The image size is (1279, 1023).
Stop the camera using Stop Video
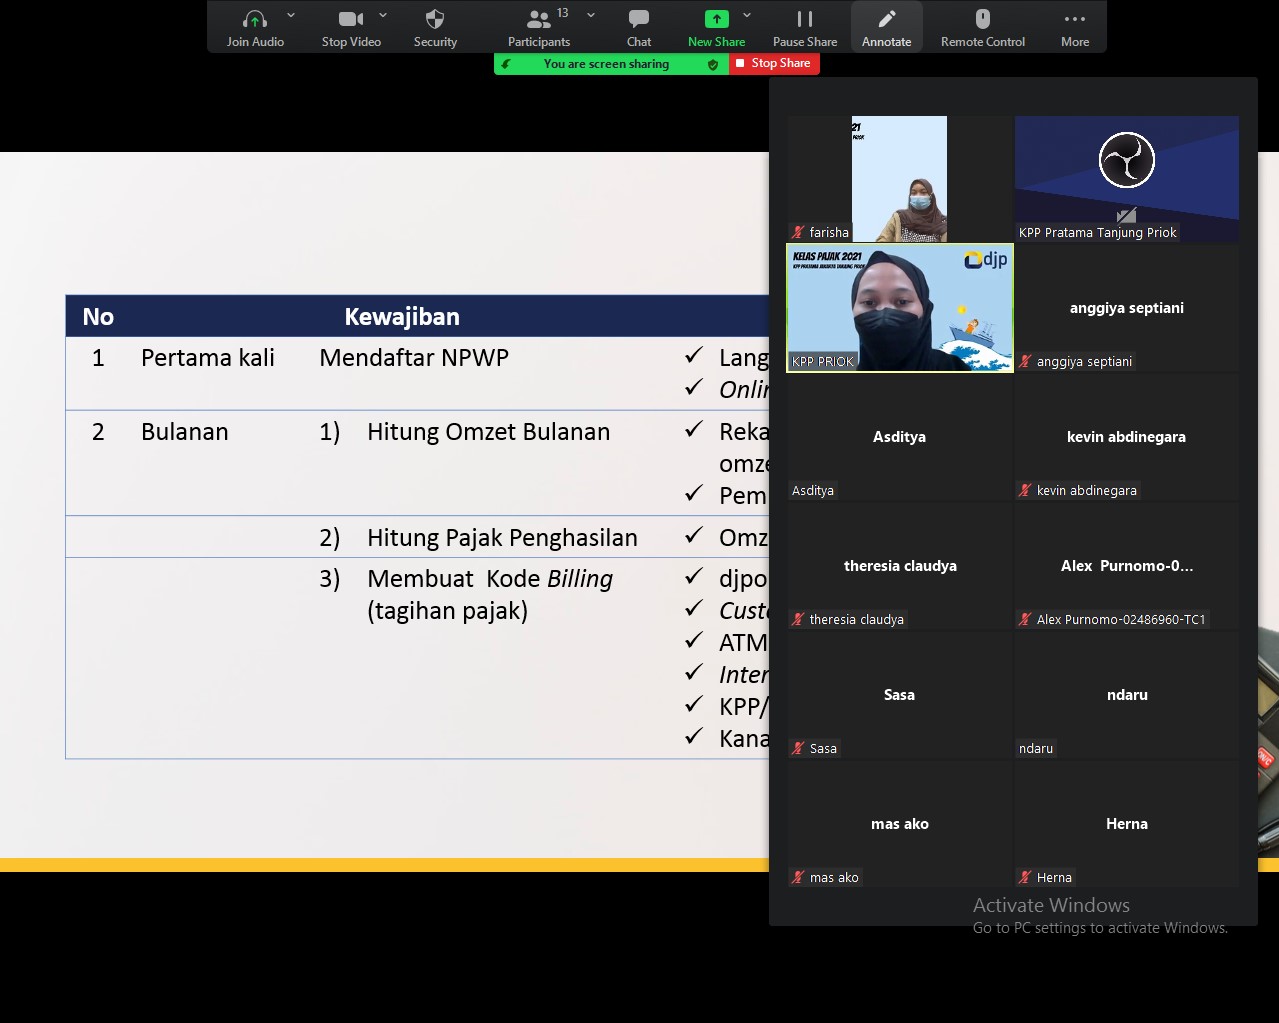coord(351,20)
